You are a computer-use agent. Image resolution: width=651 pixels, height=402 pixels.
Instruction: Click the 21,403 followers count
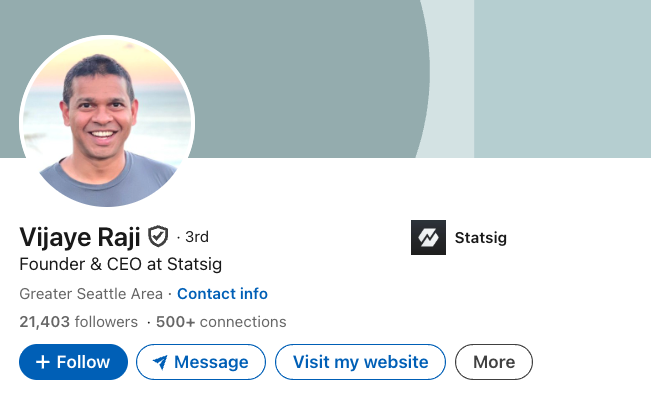78,322
